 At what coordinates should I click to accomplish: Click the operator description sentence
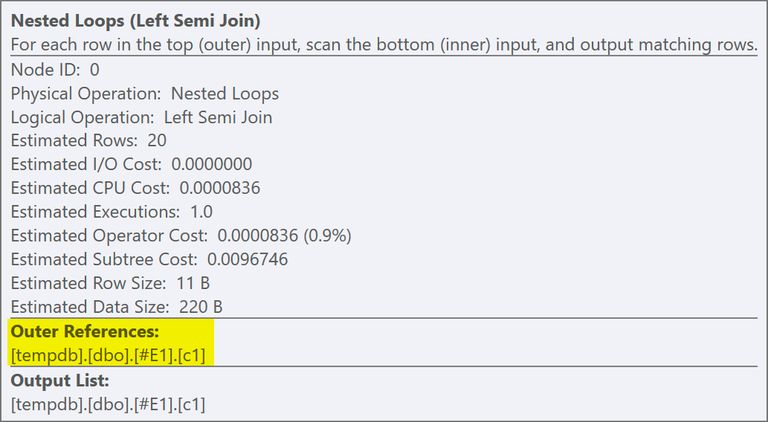click(x=384, y=46)
